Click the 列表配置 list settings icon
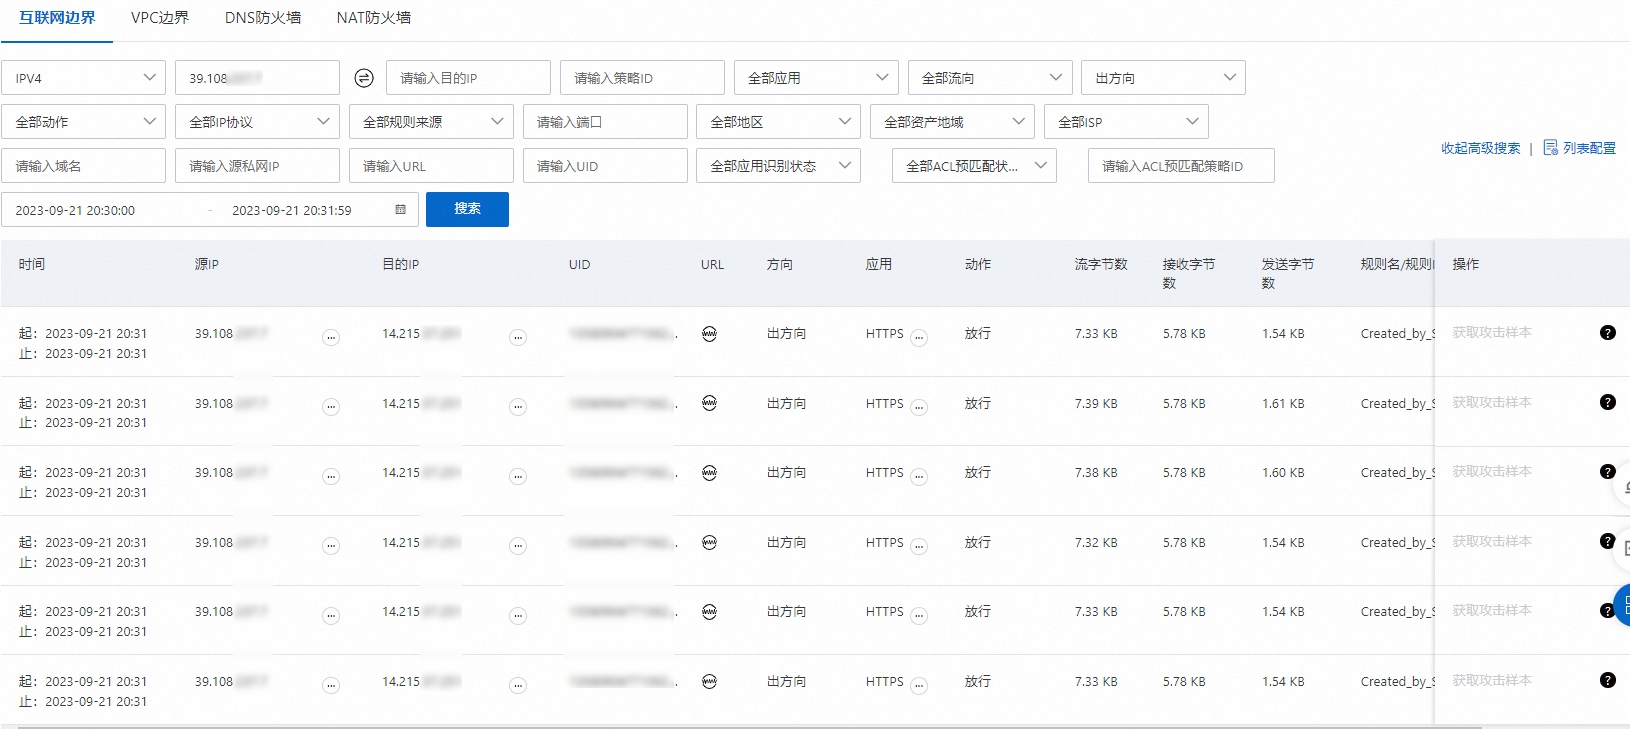Image resolution: width=1630 pixels, height=729 pixels. [x=1550, y=148]
